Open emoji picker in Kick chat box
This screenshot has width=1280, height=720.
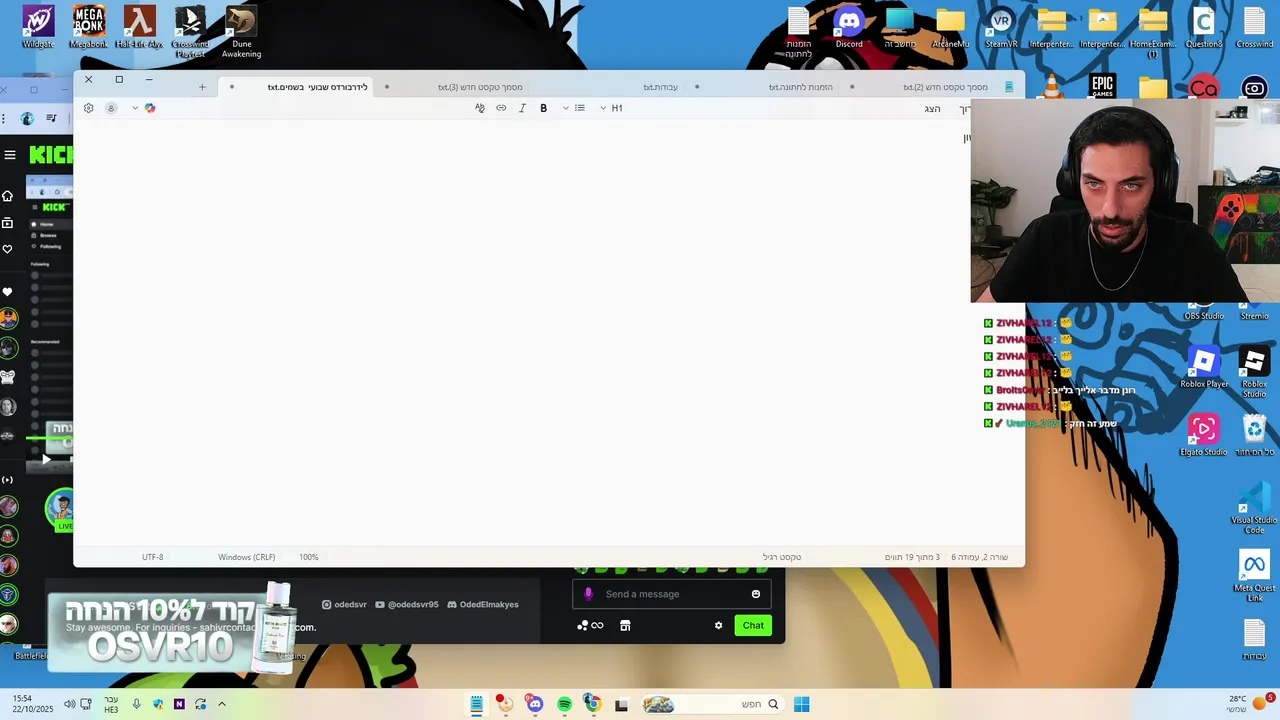pyautogui.click(x=756, y=594)
